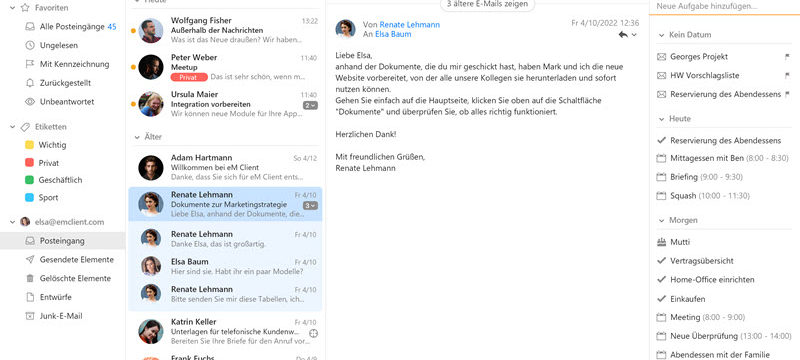Click the Privat tag on Meetup email
Image resolution: width=800 pixels, height=360 pixels.
point(189,77)
